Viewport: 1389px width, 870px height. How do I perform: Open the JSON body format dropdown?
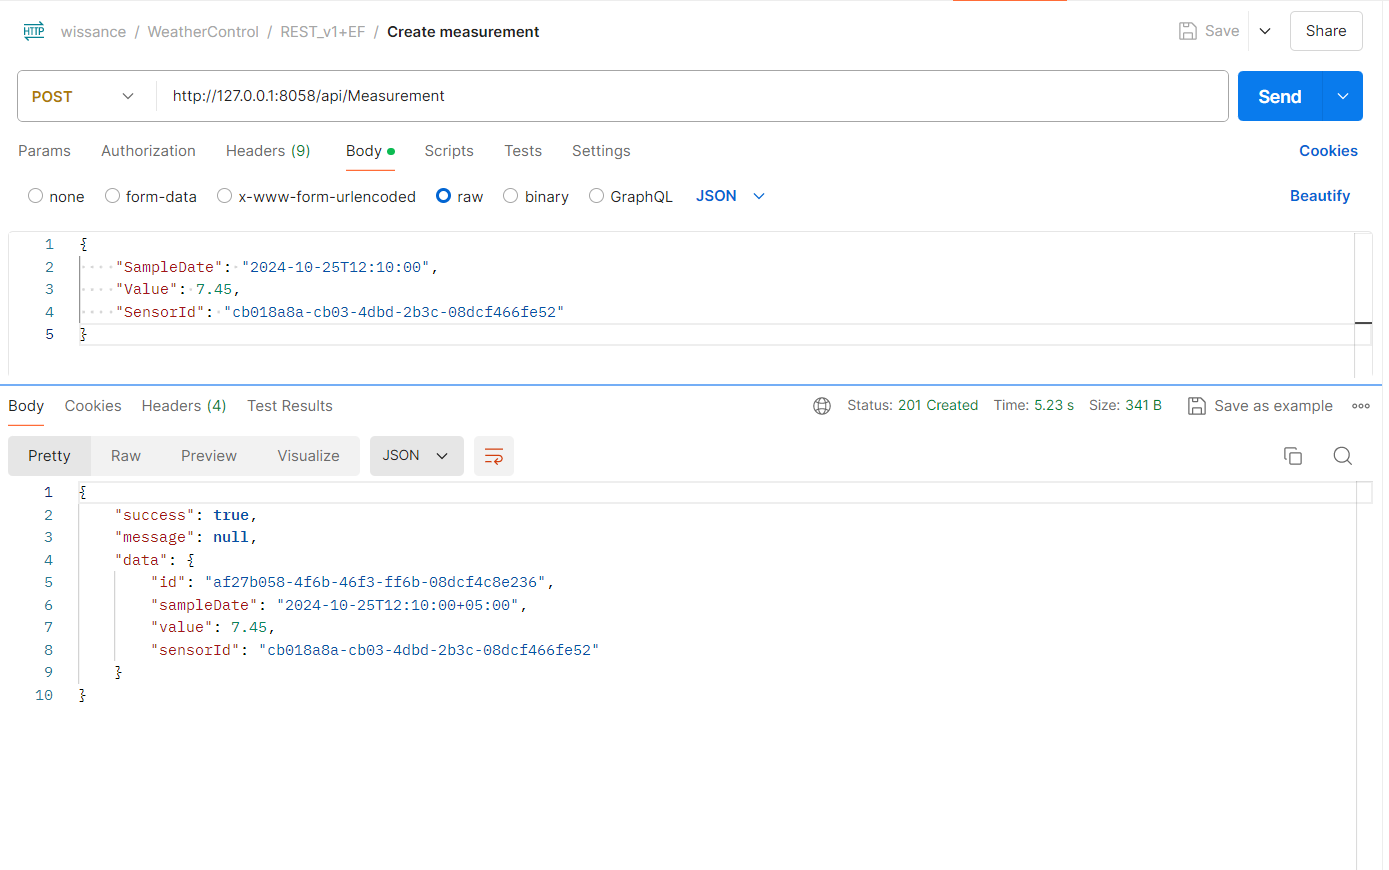[730, 196]
